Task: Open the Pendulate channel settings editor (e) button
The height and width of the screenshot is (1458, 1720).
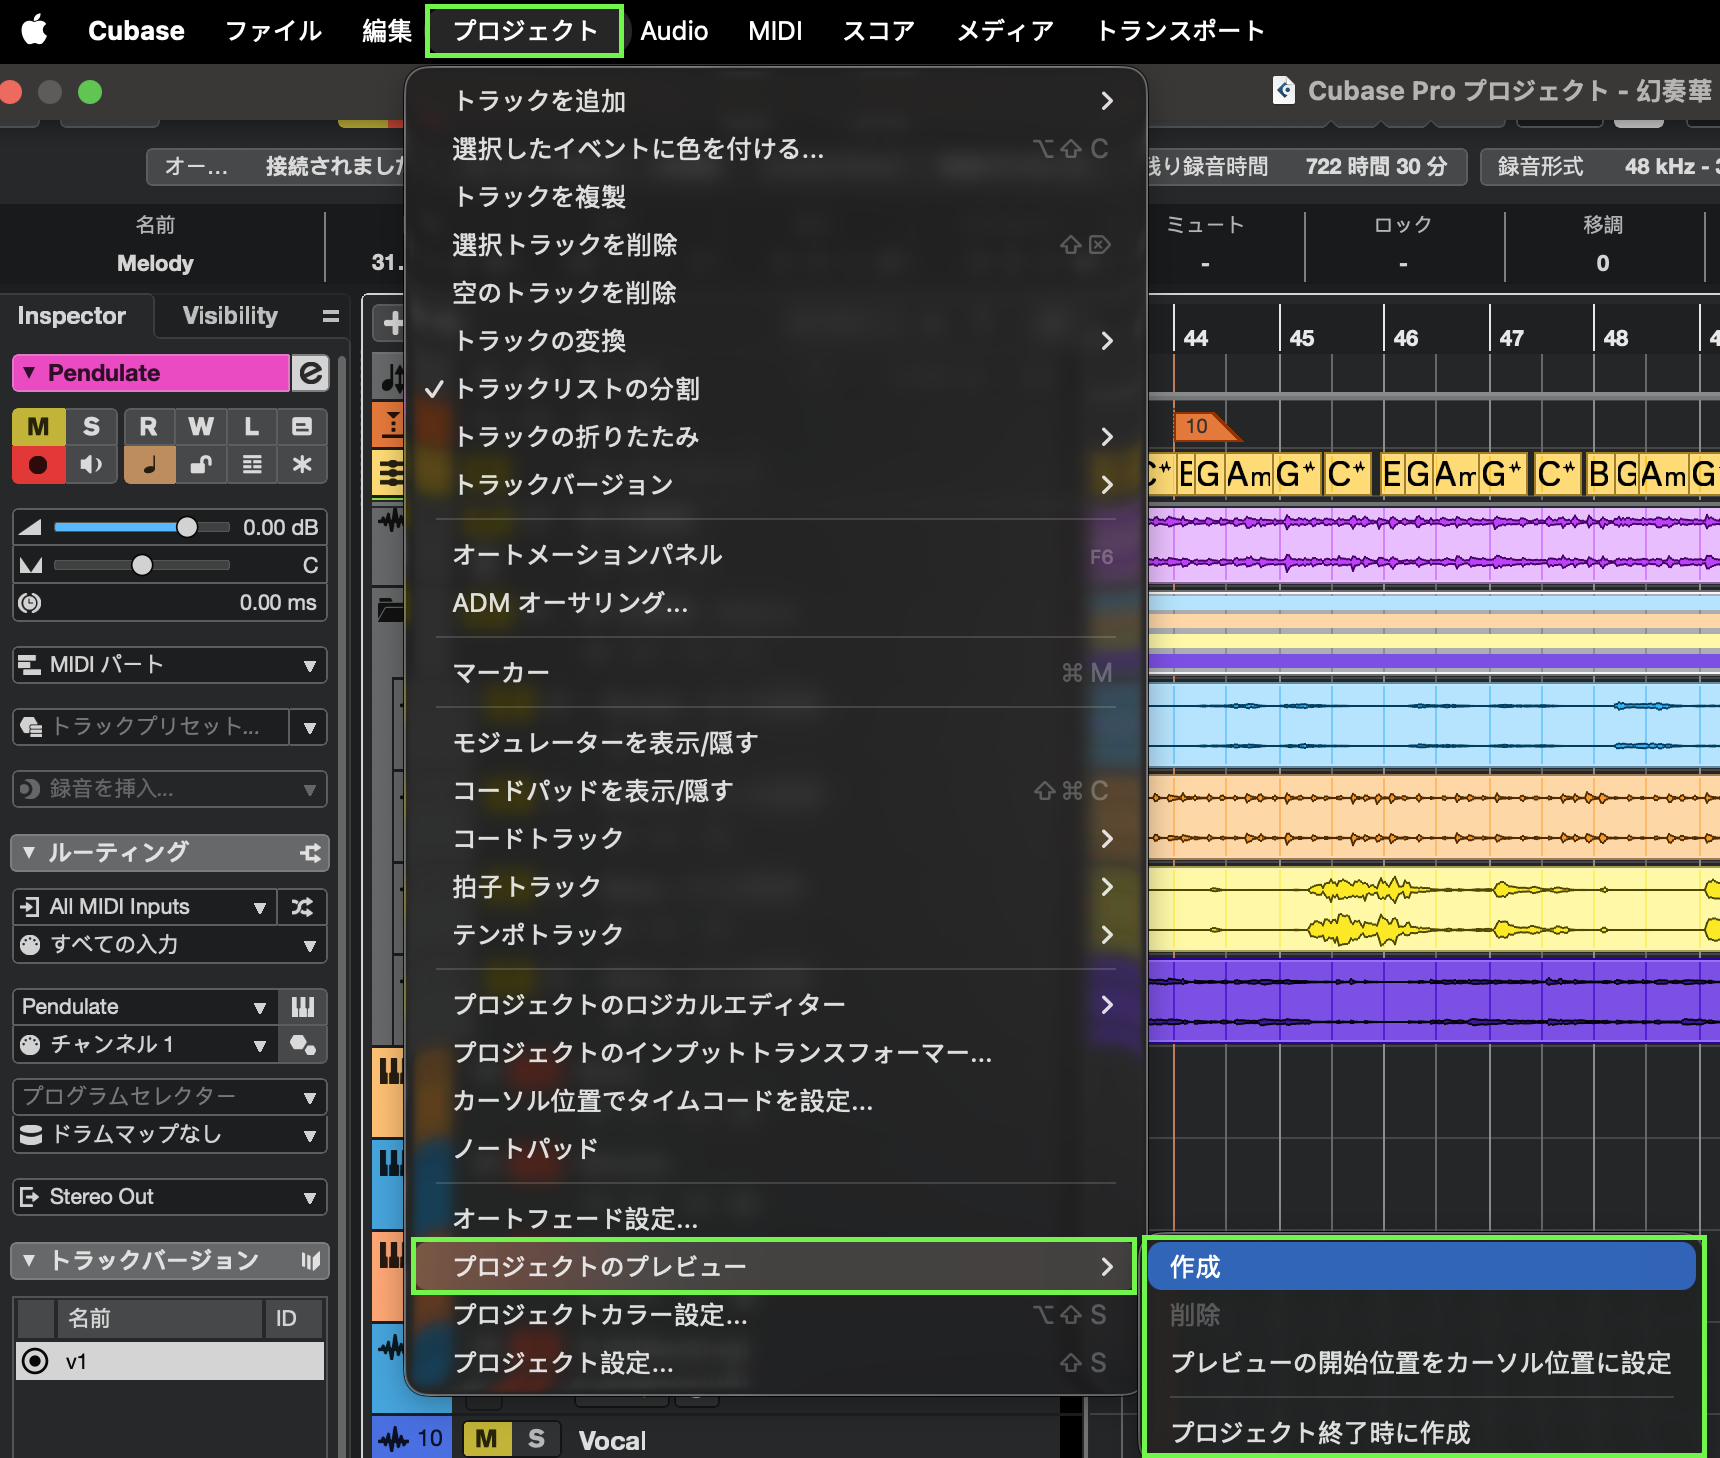Action: 311,373
